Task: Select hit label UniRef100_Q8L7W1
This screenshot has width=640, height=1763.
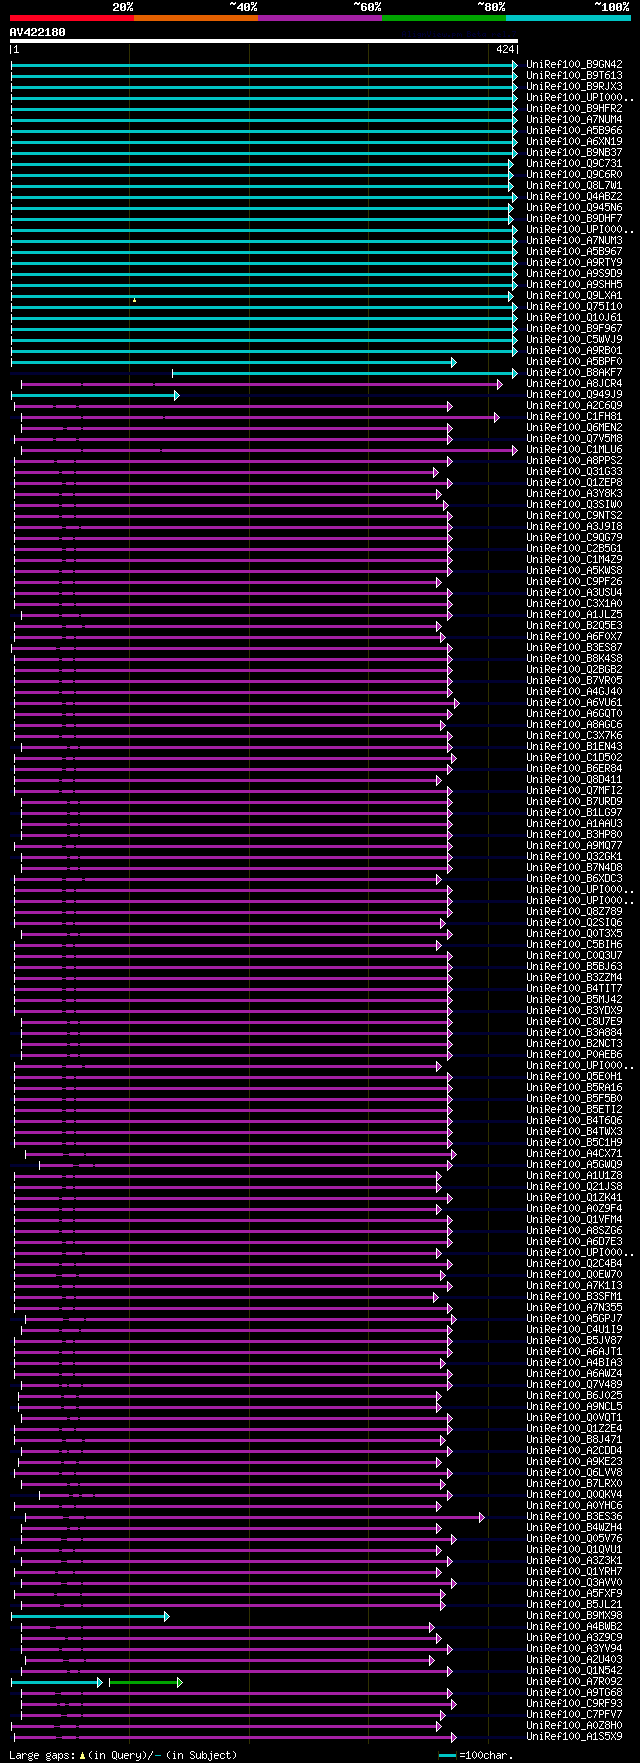Action: (574, 186)
